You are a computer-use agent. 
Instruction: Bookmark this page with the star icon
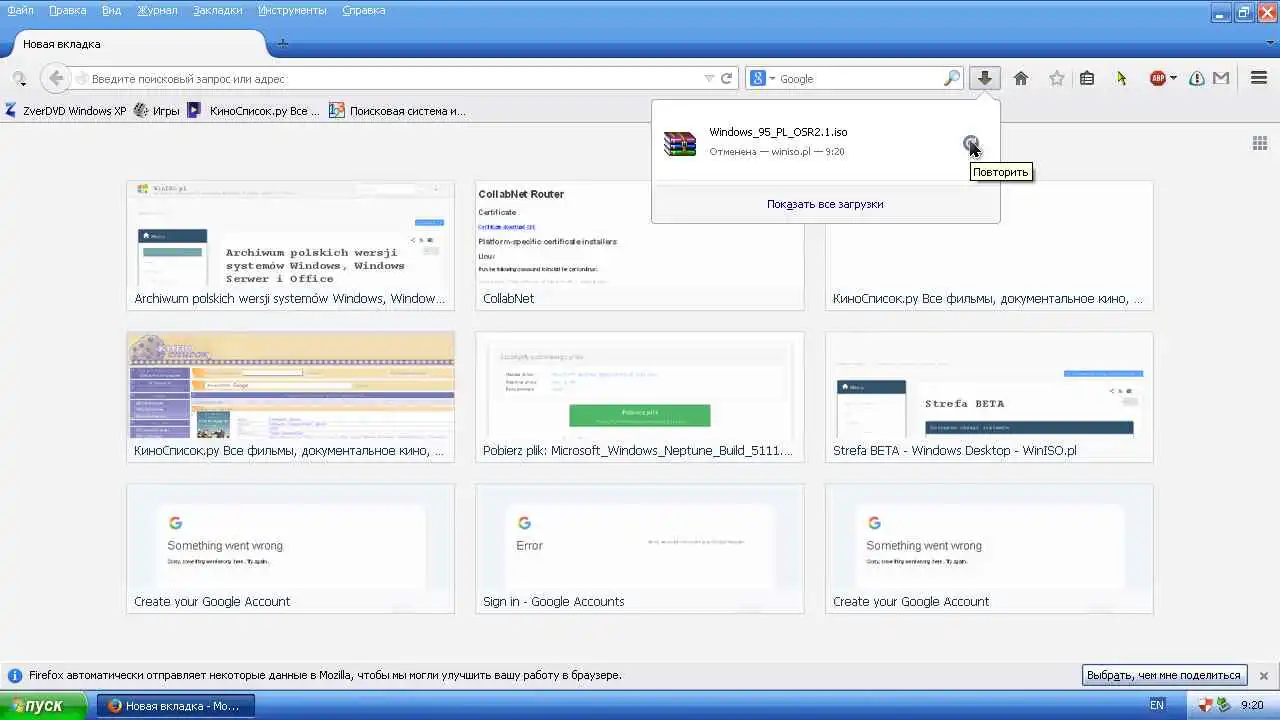coord(1056,78)
